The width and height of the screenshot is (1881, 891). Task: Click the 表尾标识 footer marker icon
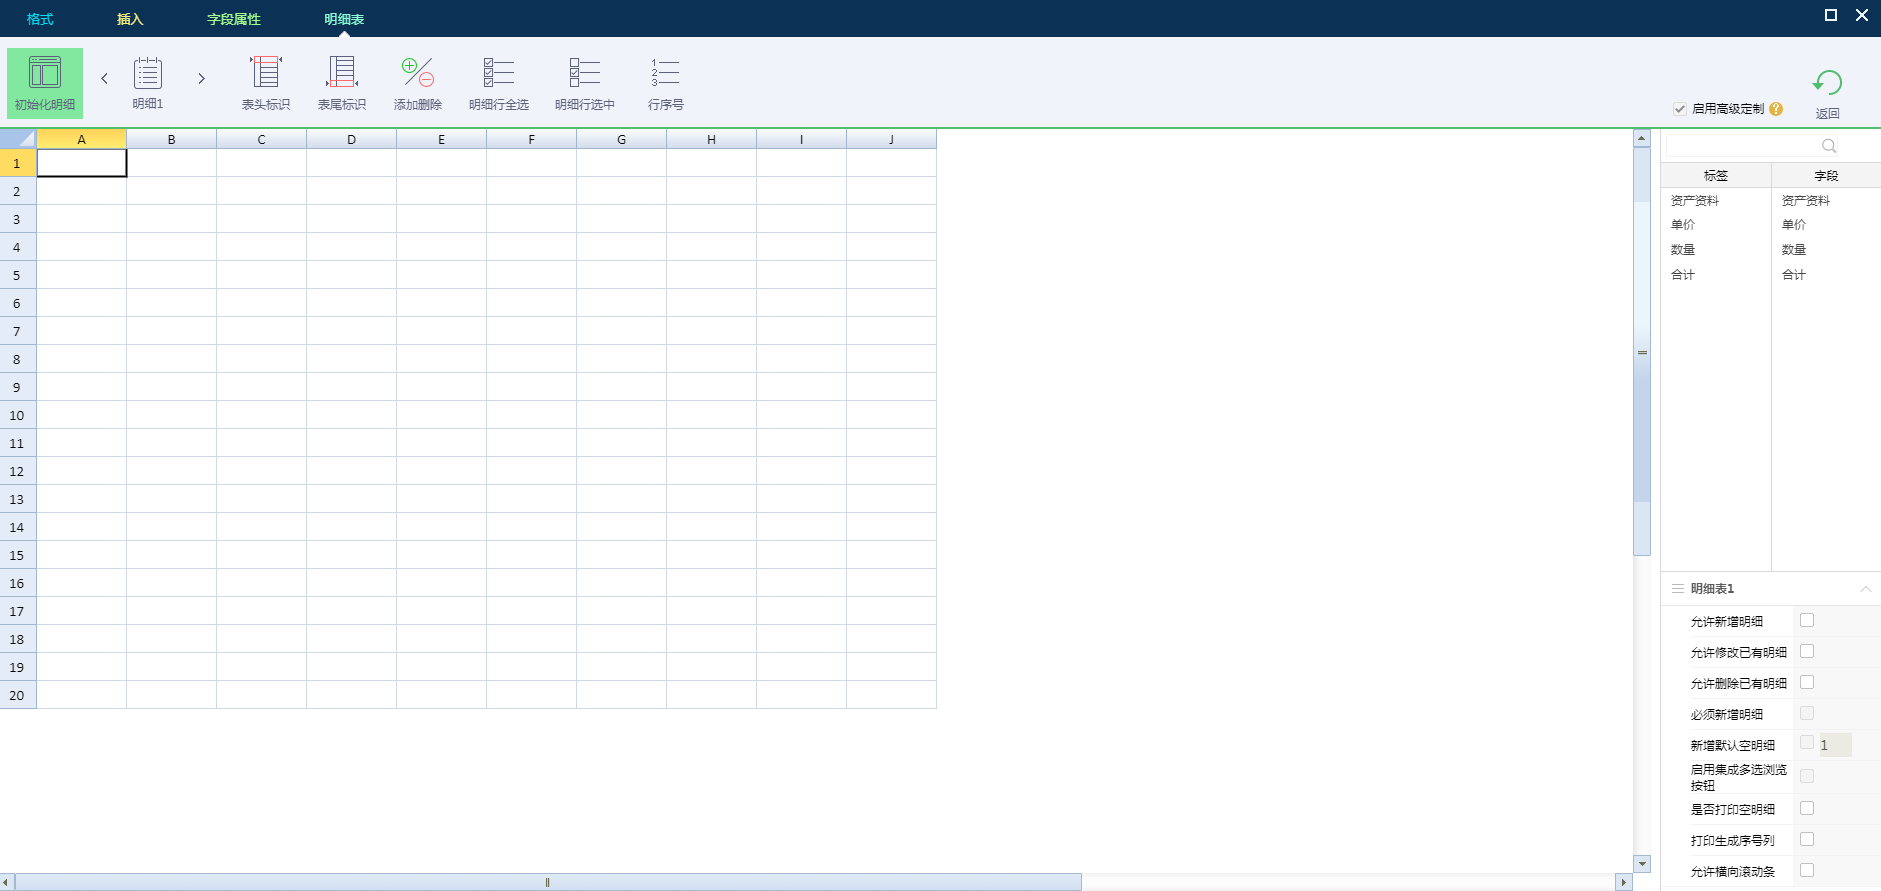(342, 74)
